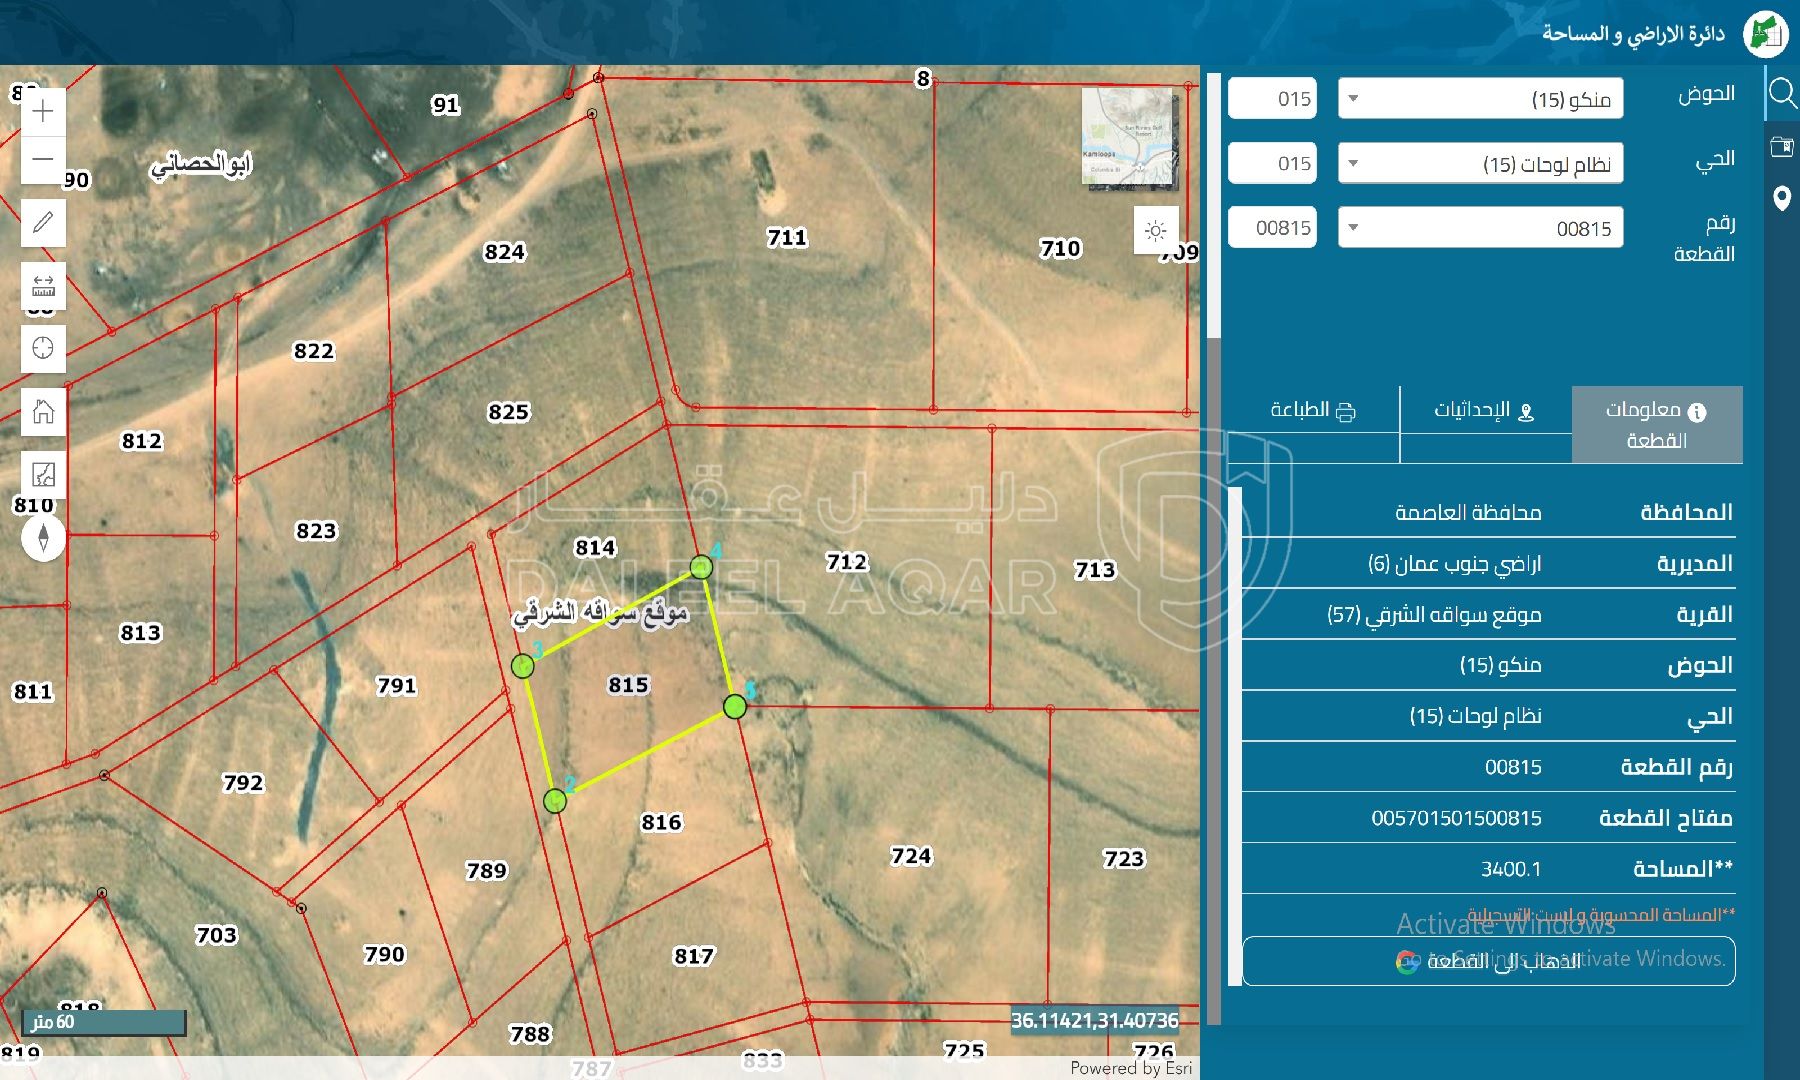1800x1080 pixels.
Task: Return to the home map extent
Action: click(x=43, y=411)
